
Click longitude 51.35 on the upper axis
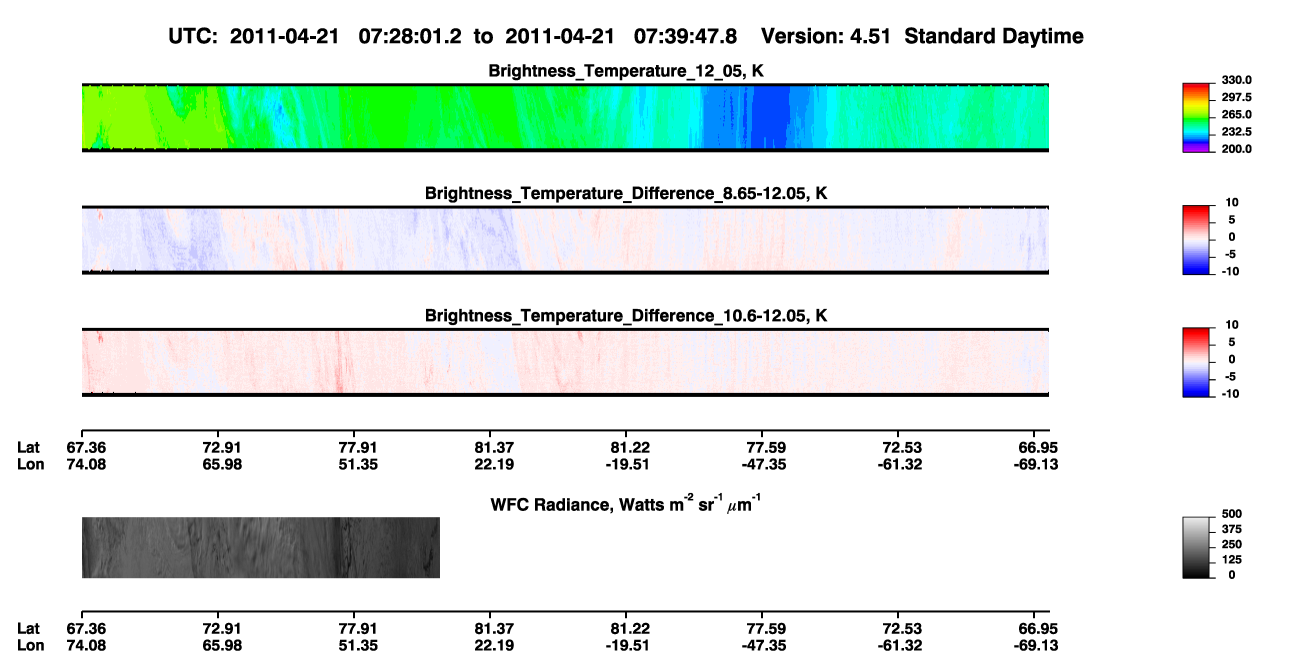358,464
